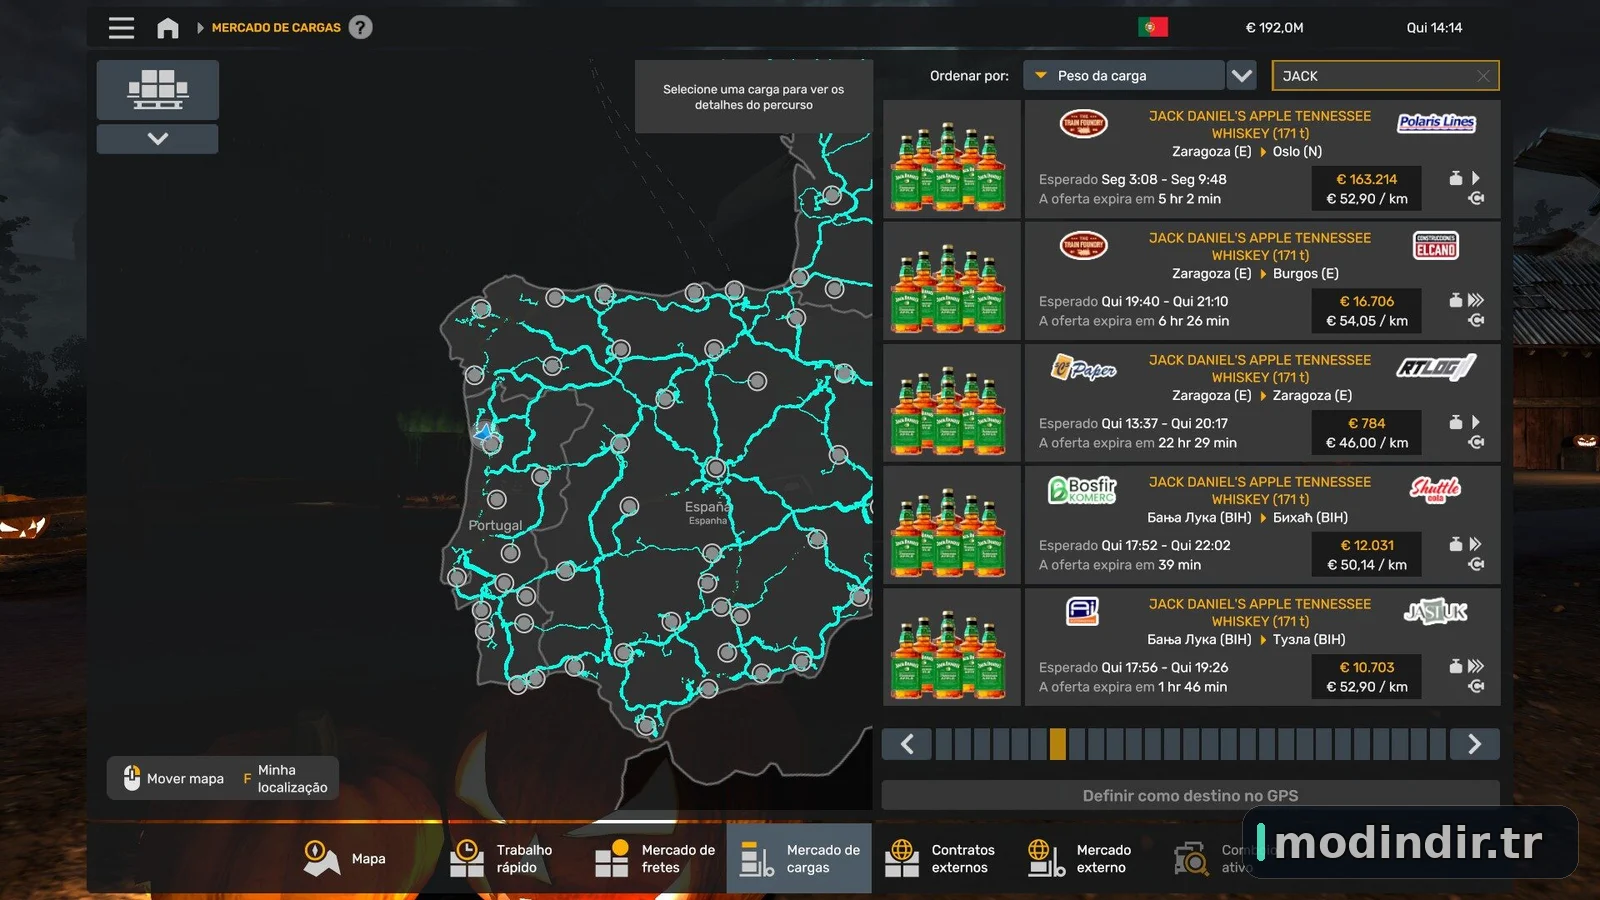1600x900 pixels.
Task: Click the Shuttle Cola company logo
Action: coord(1436,489)
